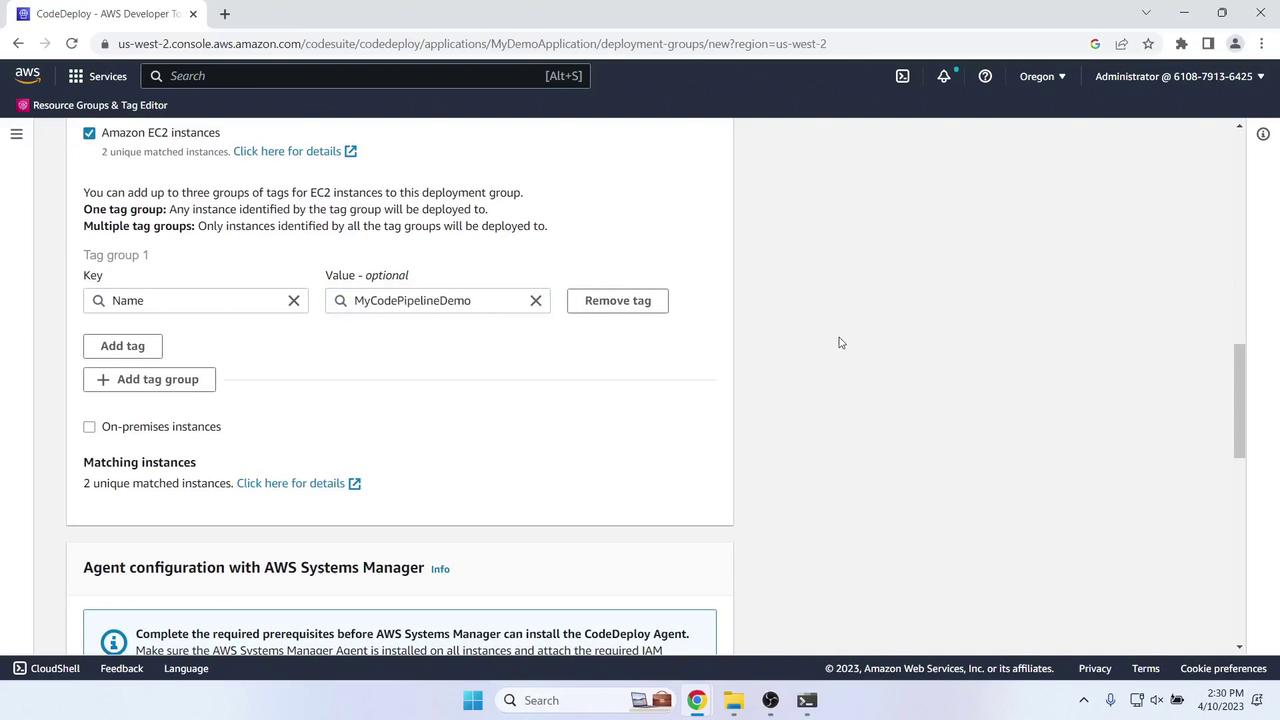Open the Services grid menu
The width and height of the screenshot is (1280, 720).
click(x=76, y=76)
